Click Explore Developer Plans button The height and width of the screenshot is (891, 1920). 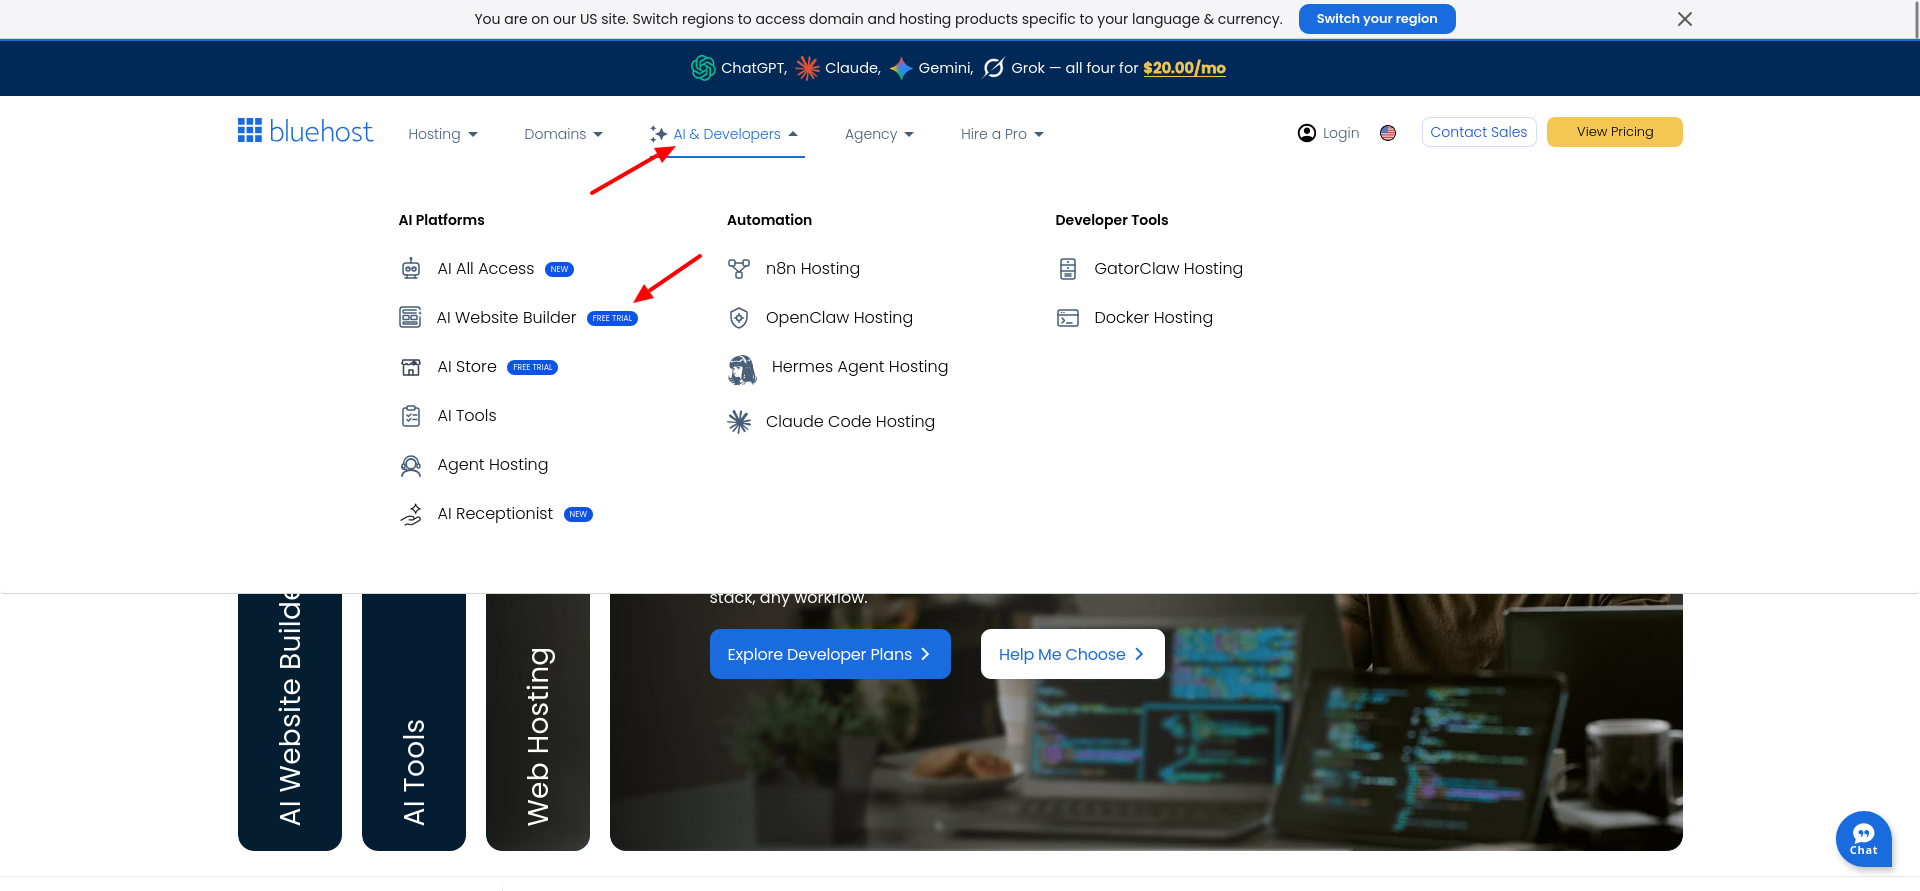pyautogui.click(x=830, y=654)
